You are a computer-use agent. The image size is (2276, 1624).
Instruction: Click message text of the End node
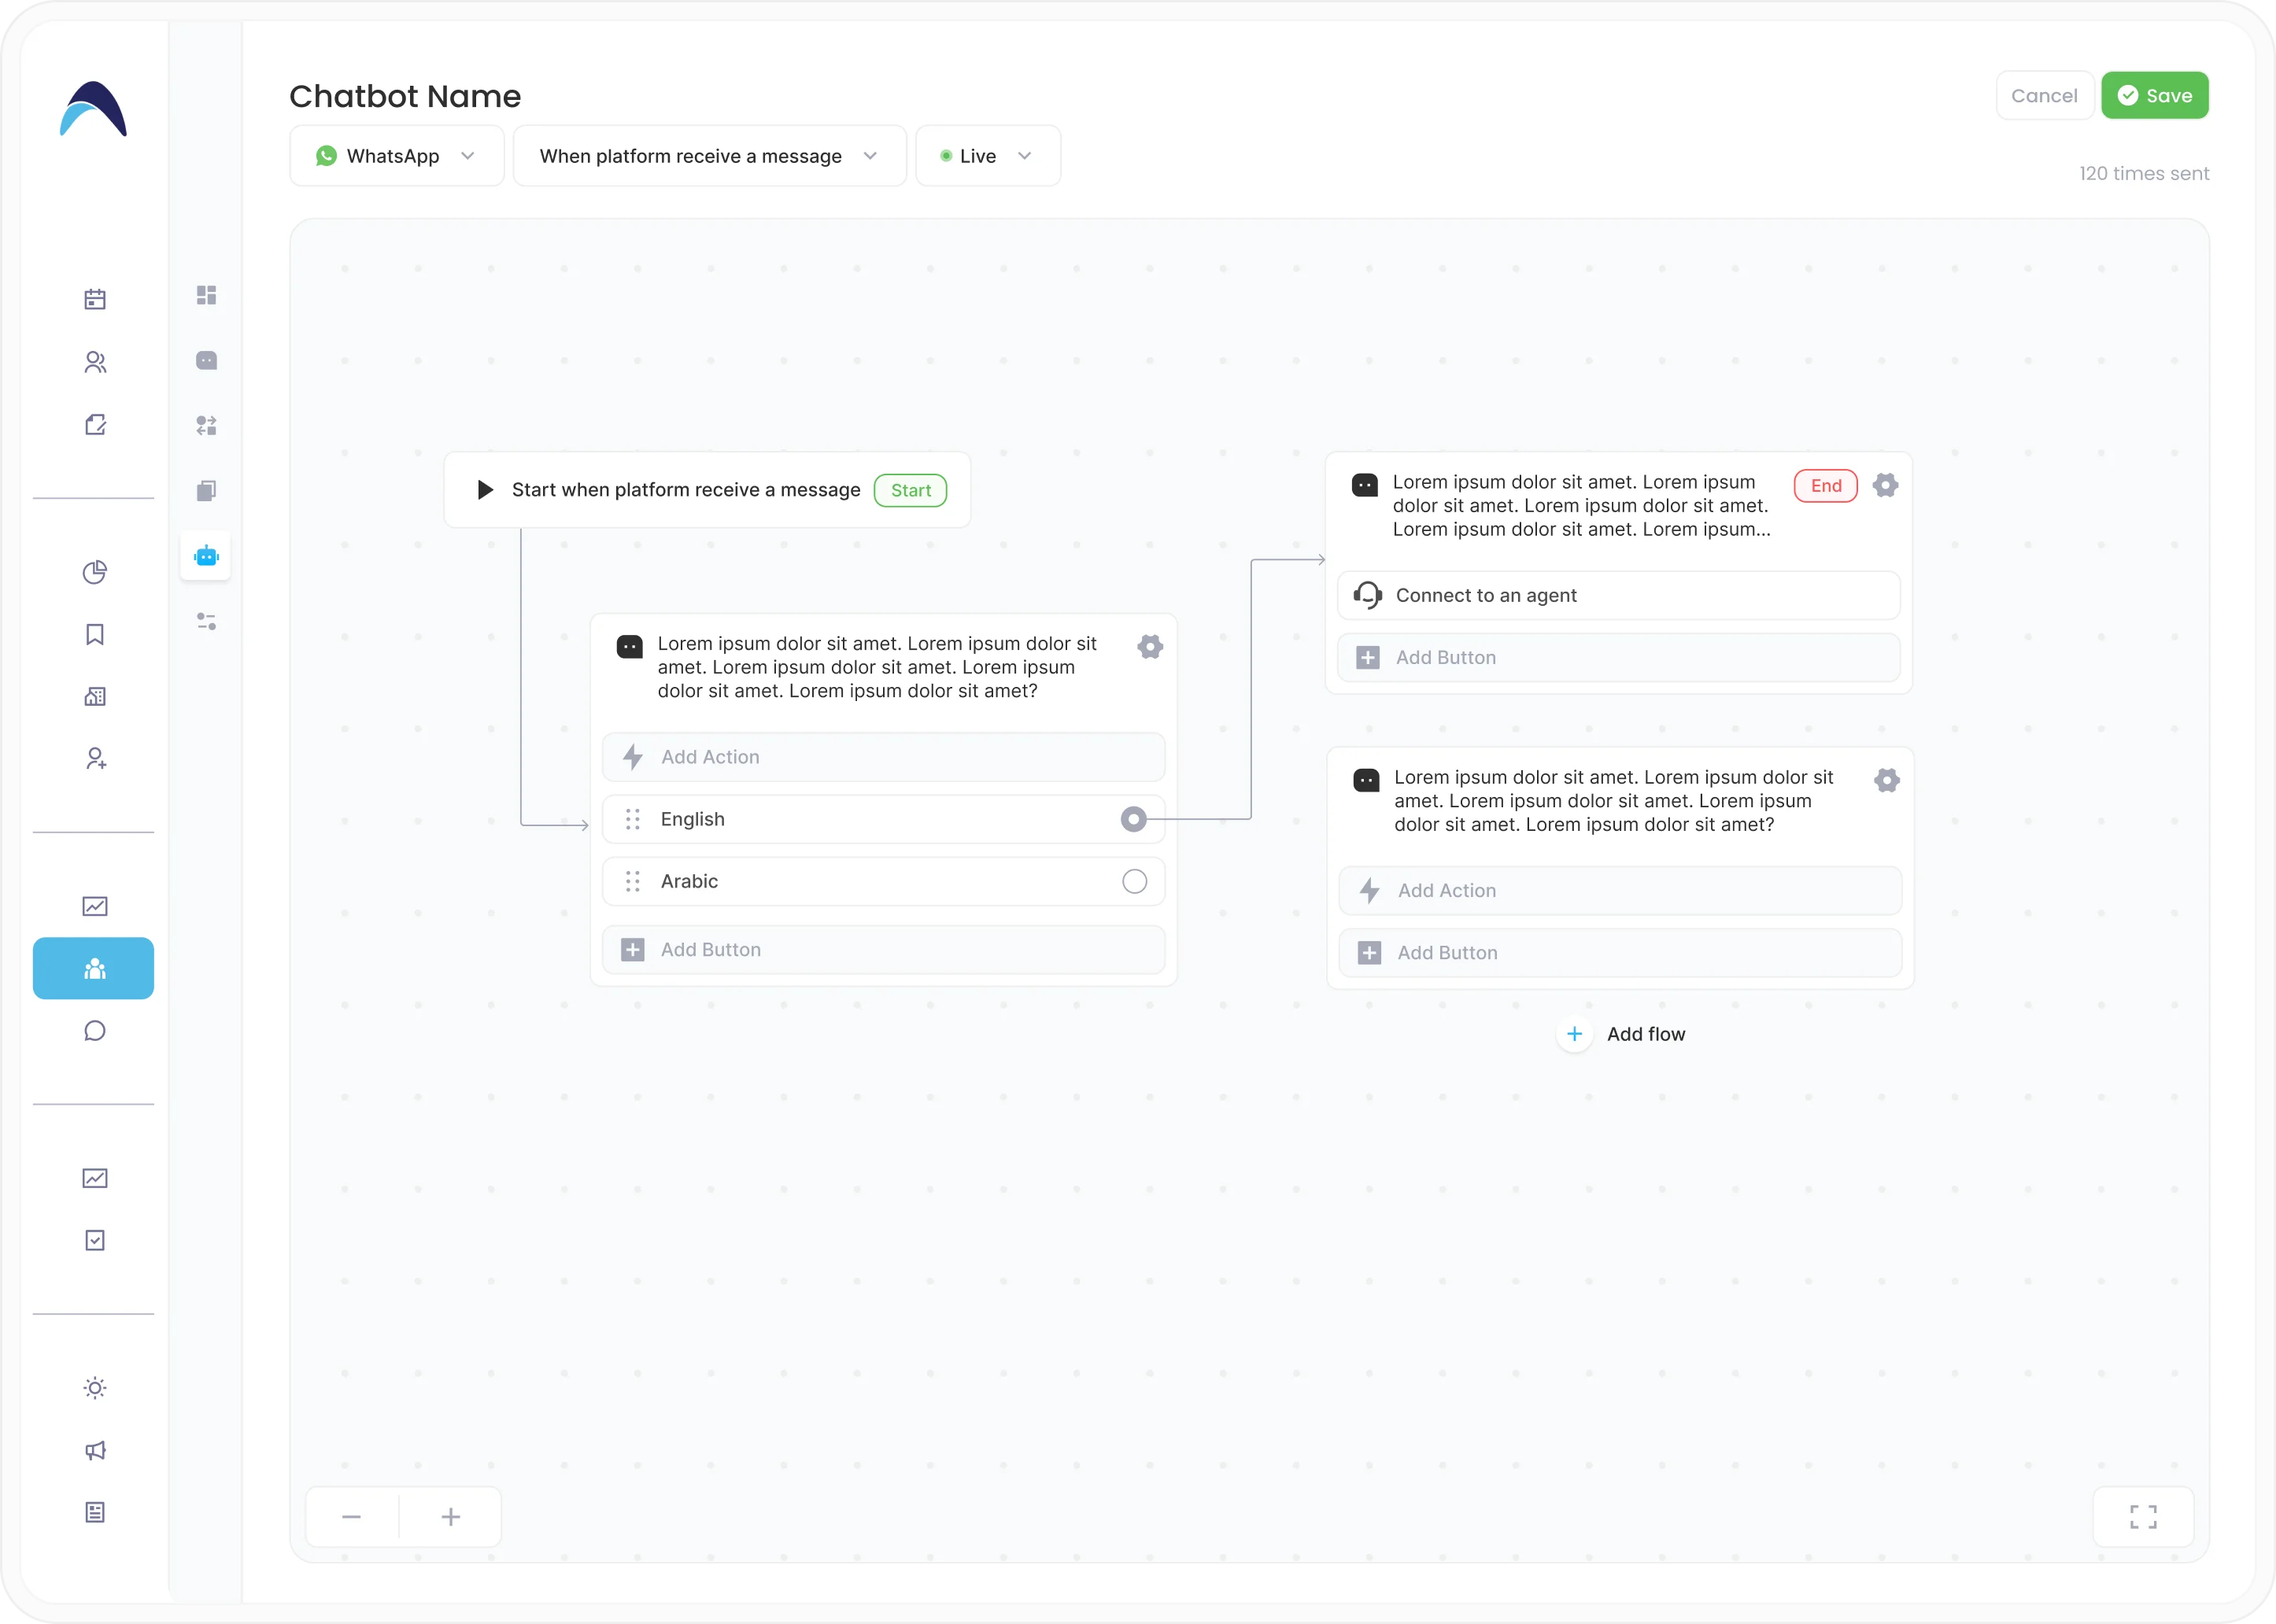click(x=1581, y=506)
